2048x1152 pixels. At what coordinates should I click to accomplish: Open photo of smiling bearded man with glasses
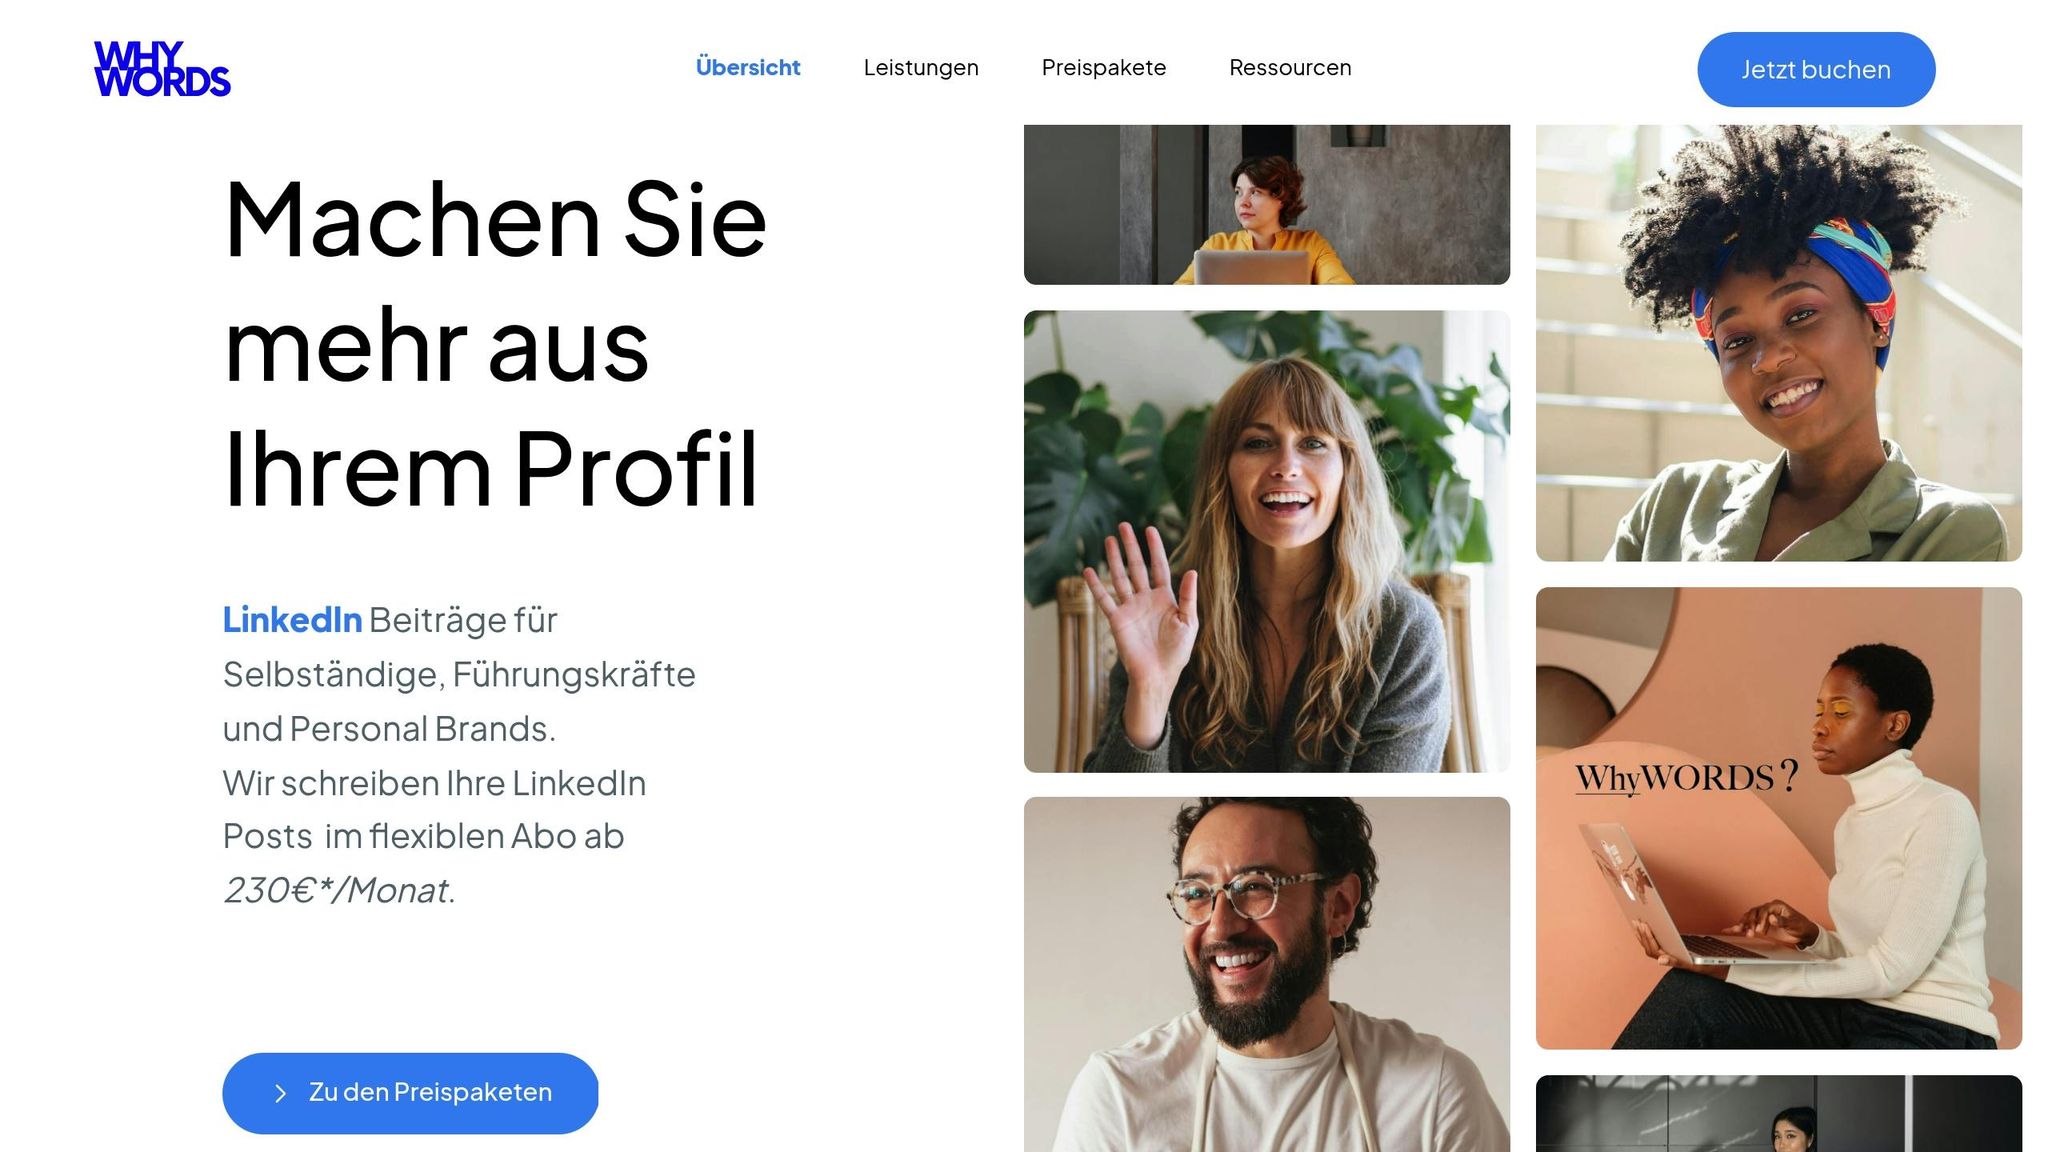pos(1267,974)
